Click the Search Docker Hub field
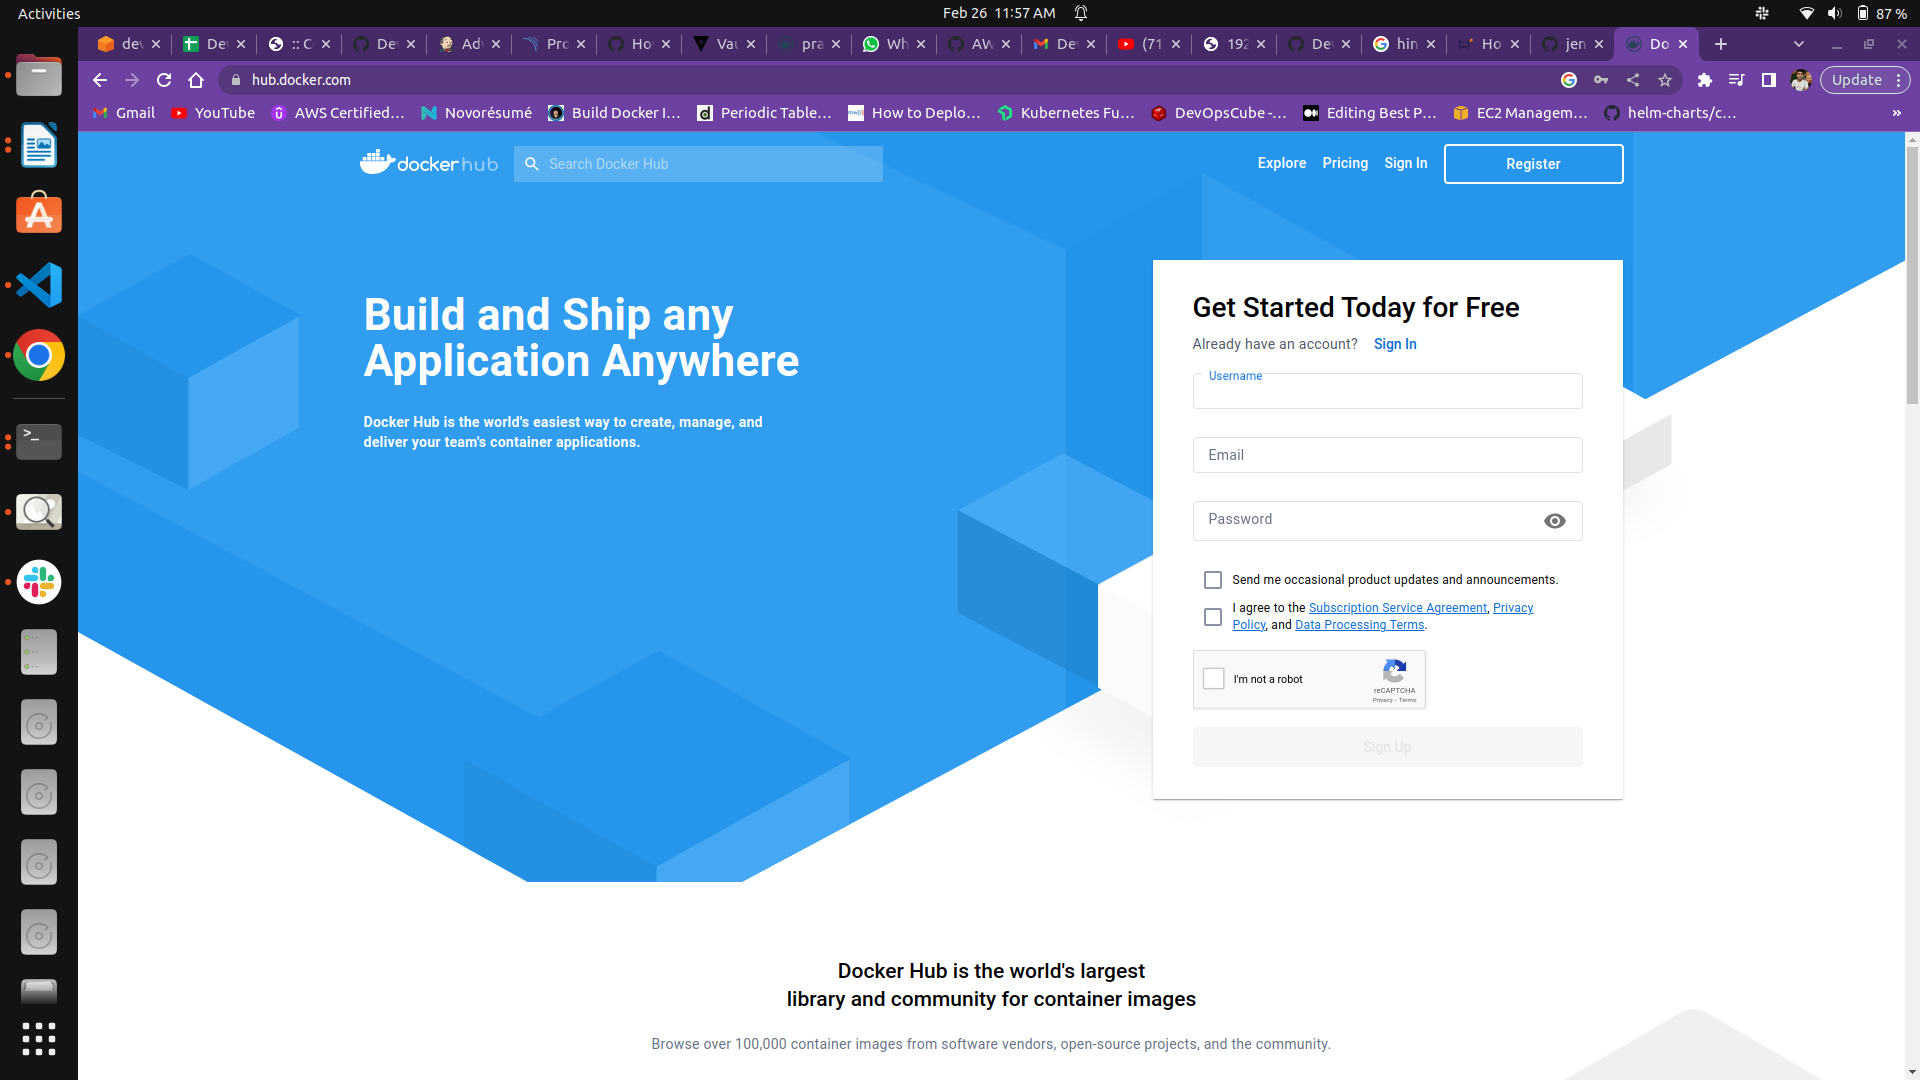This screenshot has width=1920, height=1080. 698,164
